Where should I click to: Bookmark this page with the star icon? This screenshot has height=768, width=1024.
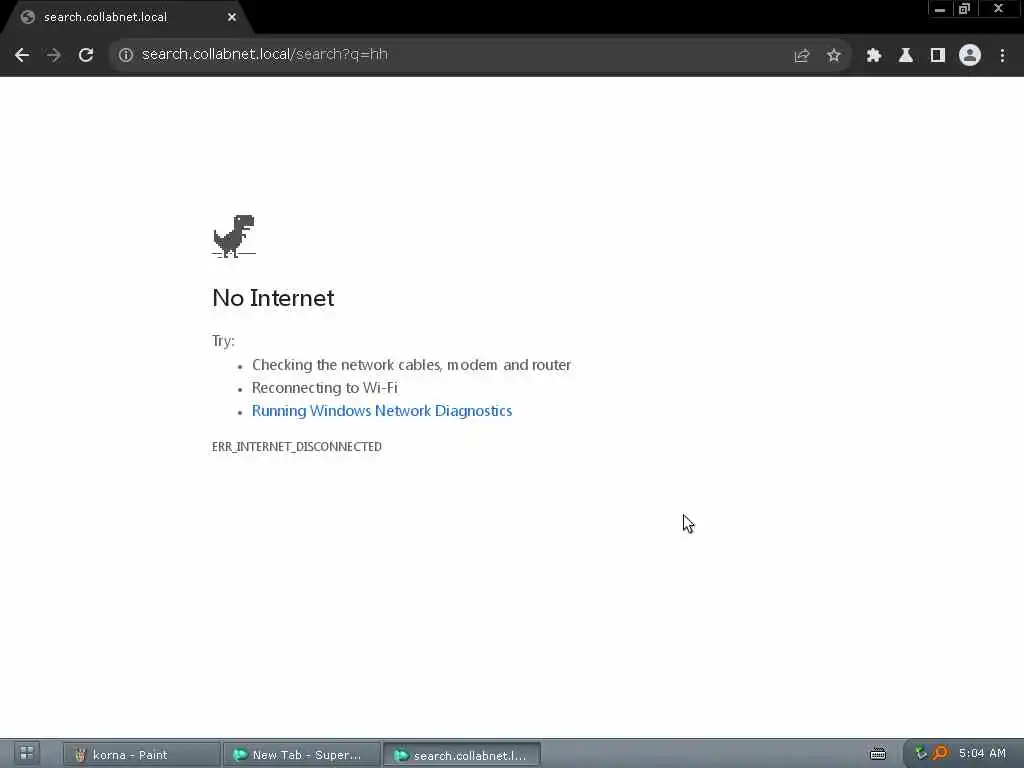click(x=833, y=56)
